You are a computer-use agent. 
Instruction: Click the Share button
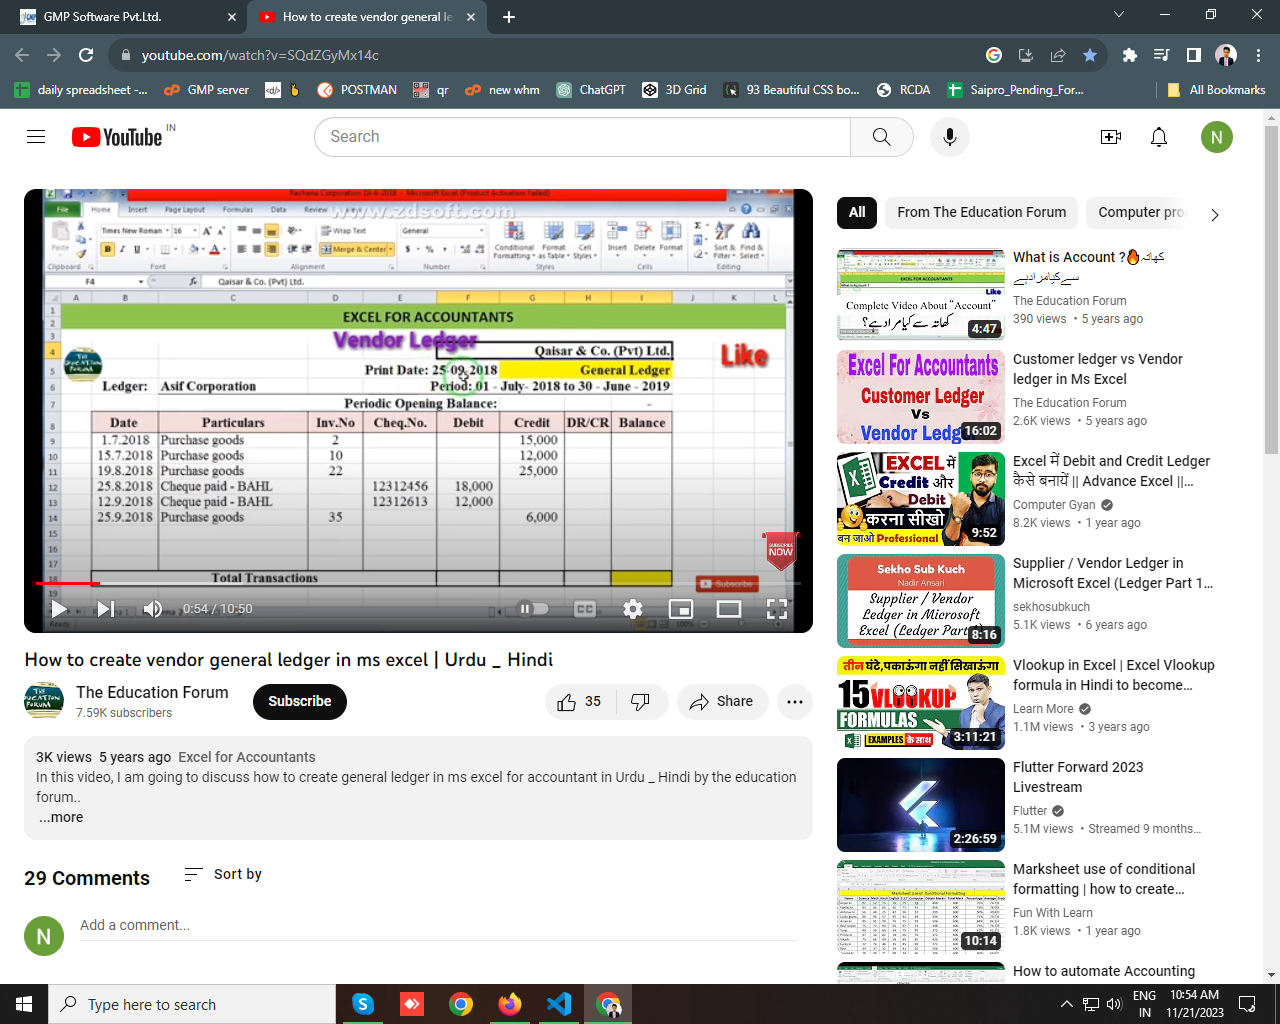pos(721,702)
